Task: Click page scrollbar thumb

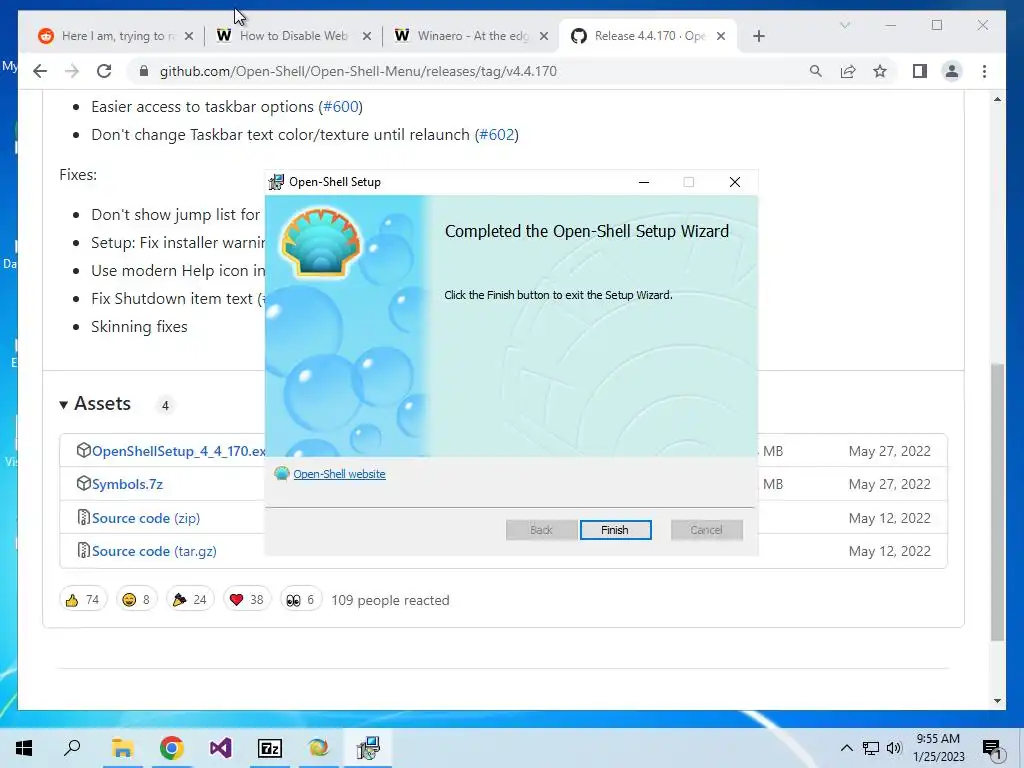Action: (x=997, y=502)
